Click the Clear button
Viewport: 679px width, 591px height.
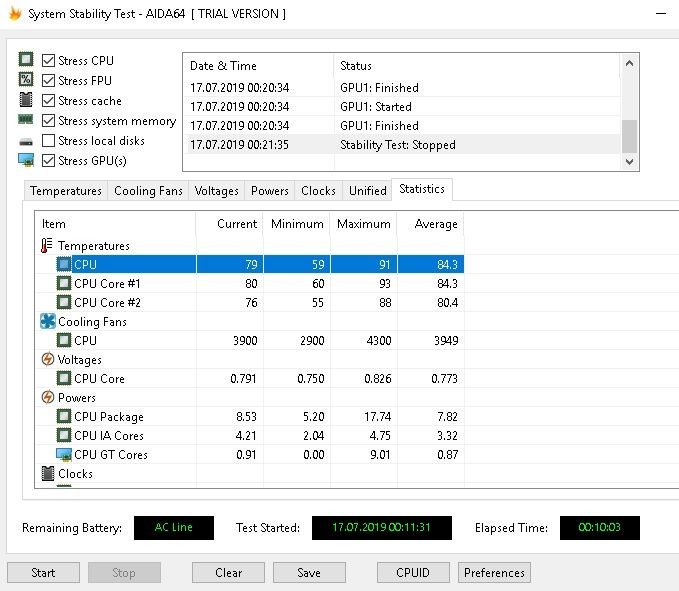(228, 573)
